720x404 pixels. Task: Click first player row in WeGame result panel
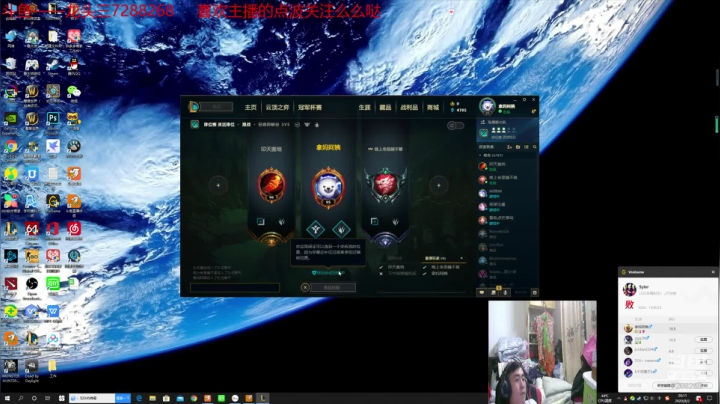pos(668,328)
